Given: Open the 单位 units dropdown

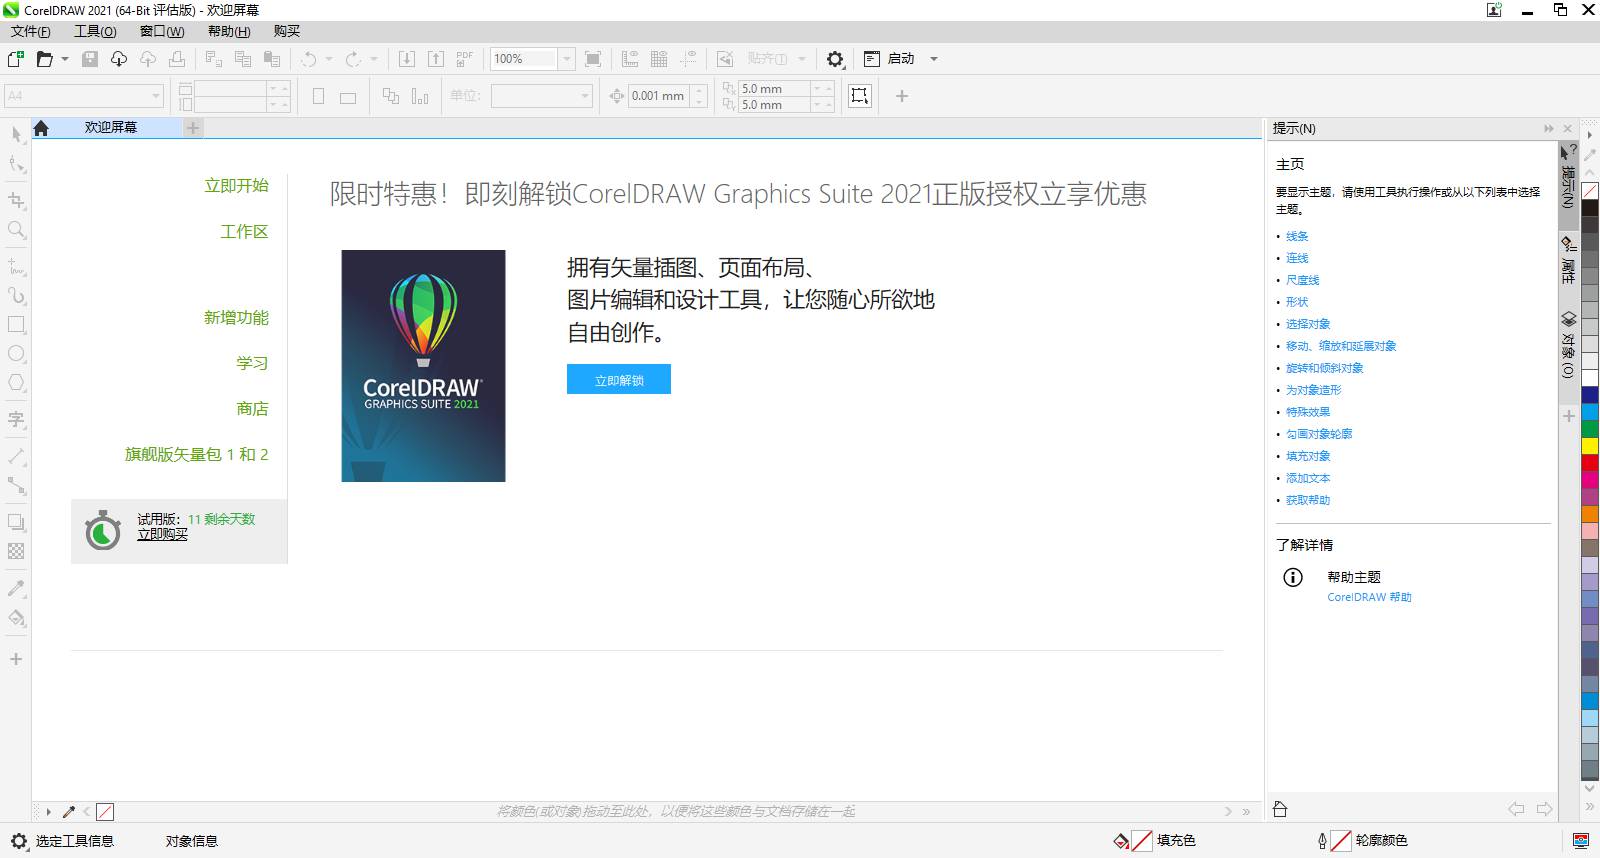Looking at the screenshot, I should (585, 96).
